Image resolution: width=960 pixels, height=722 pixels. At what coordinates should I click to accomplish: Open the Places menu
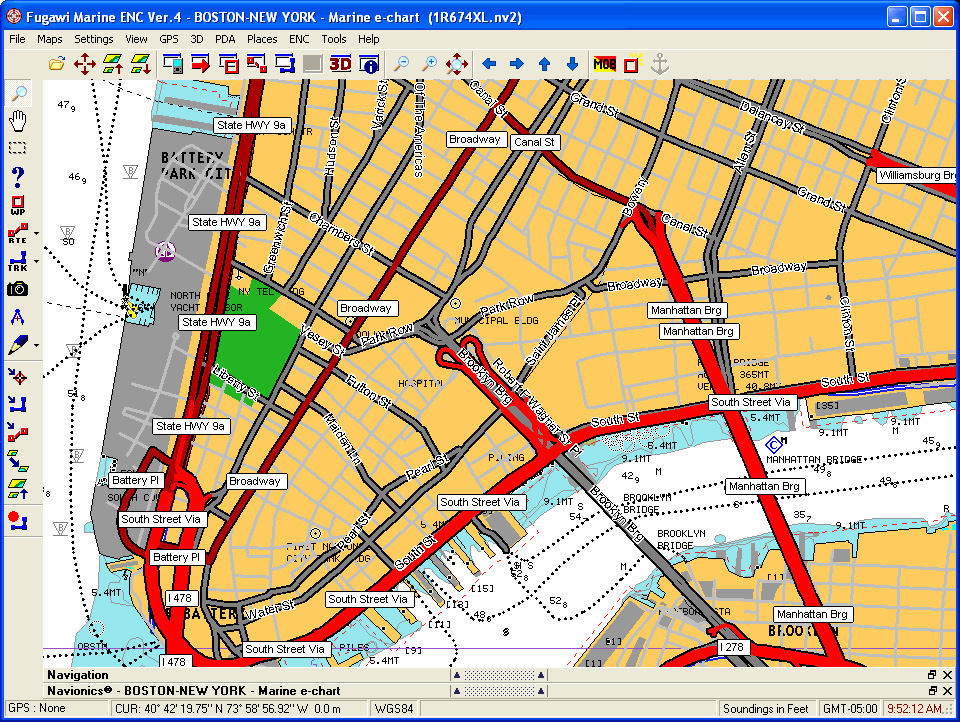[x=262, y=39]
